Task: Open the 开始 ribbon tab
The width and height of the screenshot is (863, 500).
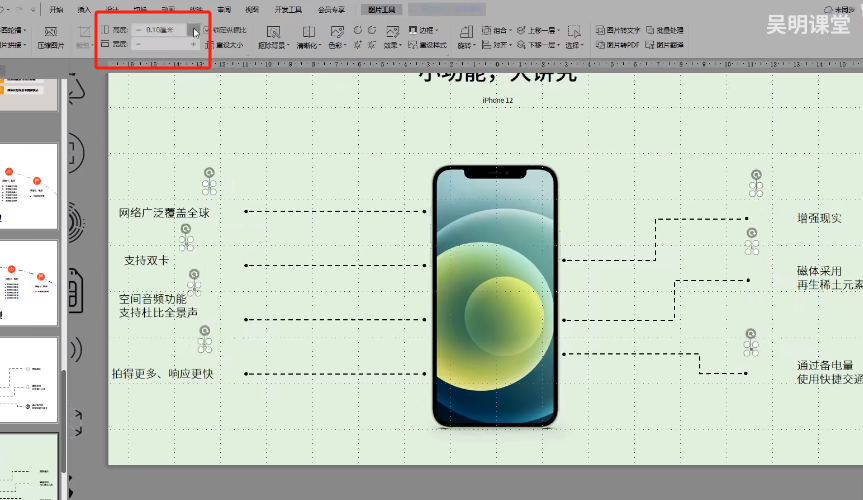Action: coord(56,9)
